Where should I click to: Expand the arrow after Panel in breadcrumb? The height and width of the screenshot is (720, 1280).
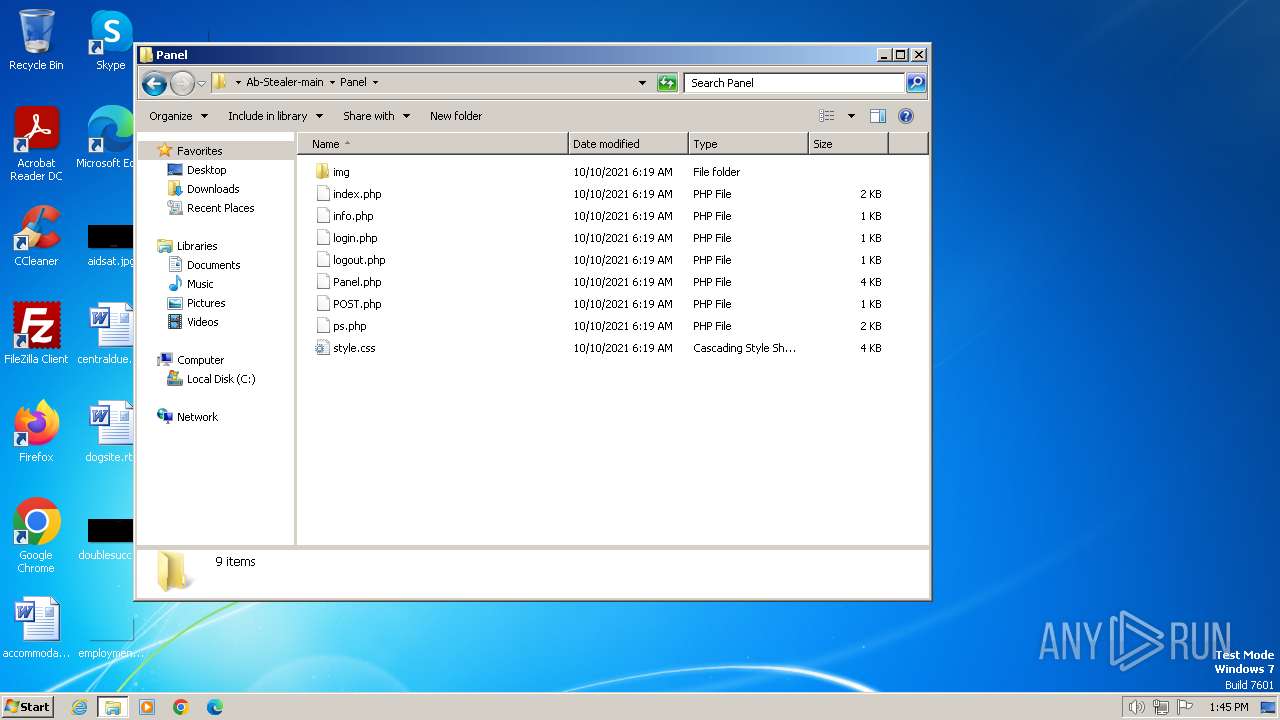click(375, 83)
